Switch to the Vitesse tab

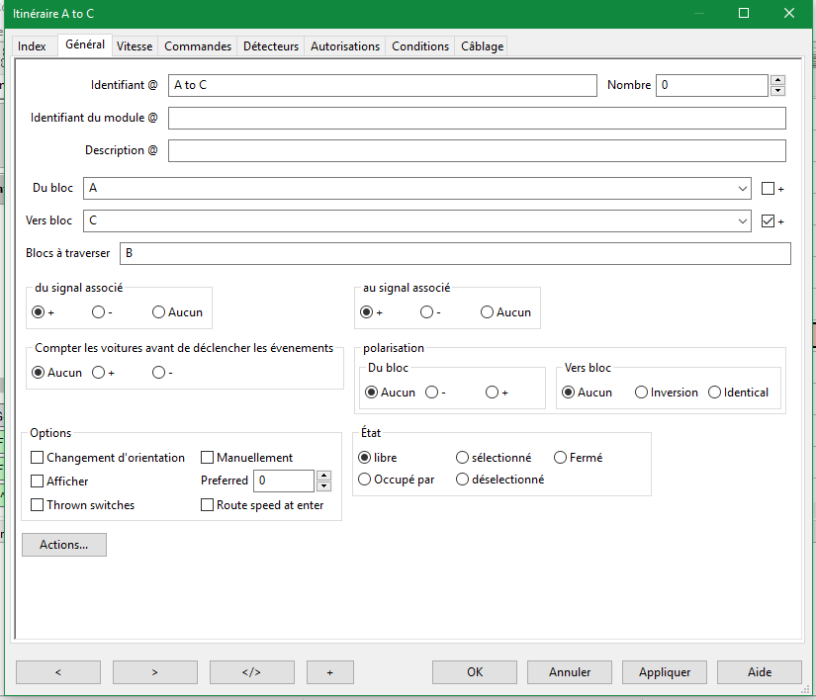click(x=134, y=46)
